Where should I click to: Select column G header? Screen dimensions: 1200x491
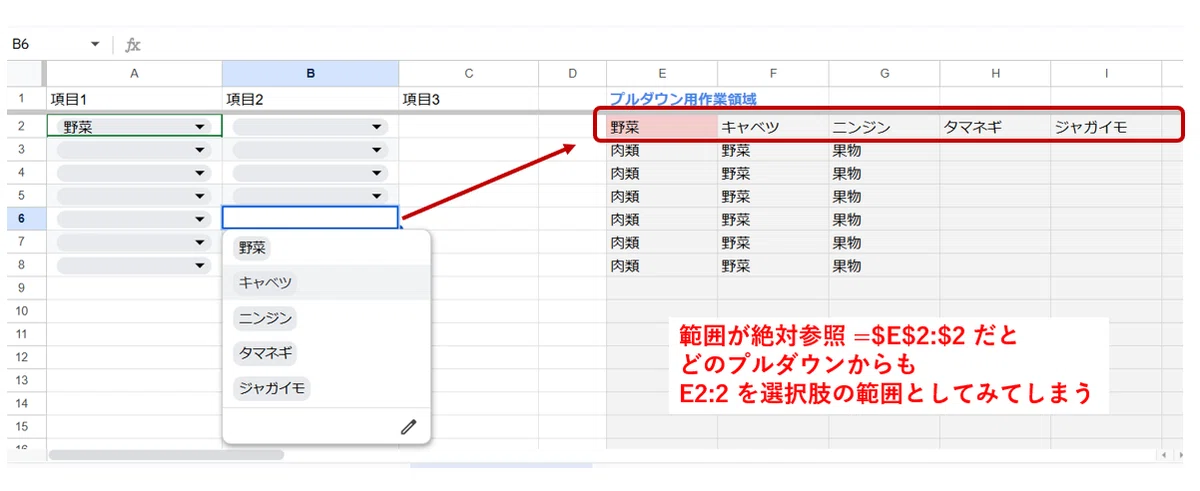pos(884,73)
